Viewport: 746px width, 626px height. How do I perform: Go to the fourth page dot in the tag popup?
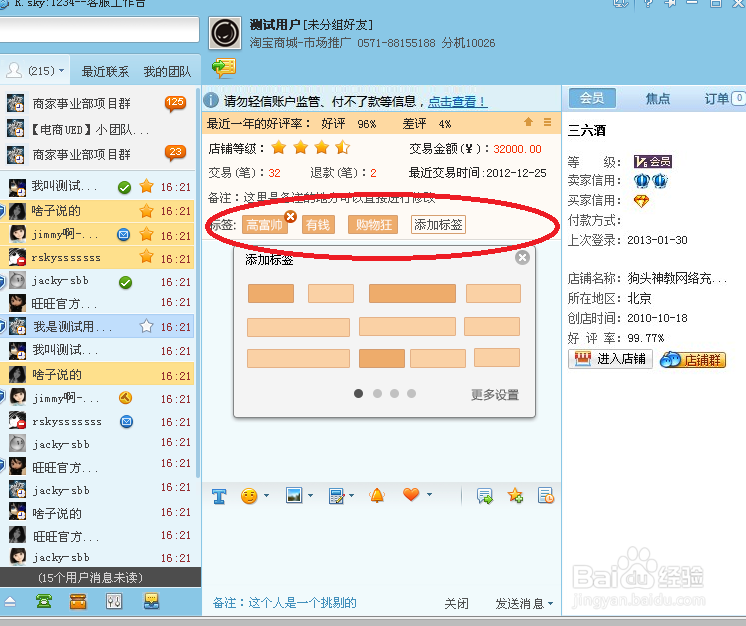click(412, 393)
